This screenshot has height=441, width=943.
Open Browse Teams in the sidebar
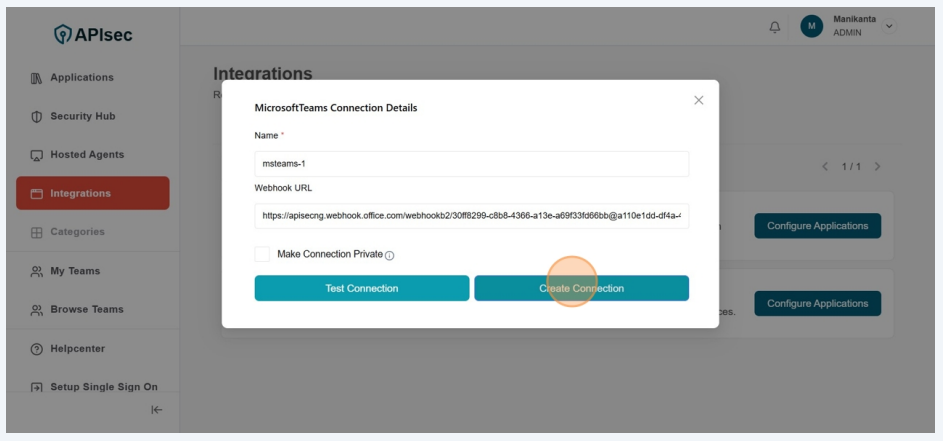tap(86, 309)
